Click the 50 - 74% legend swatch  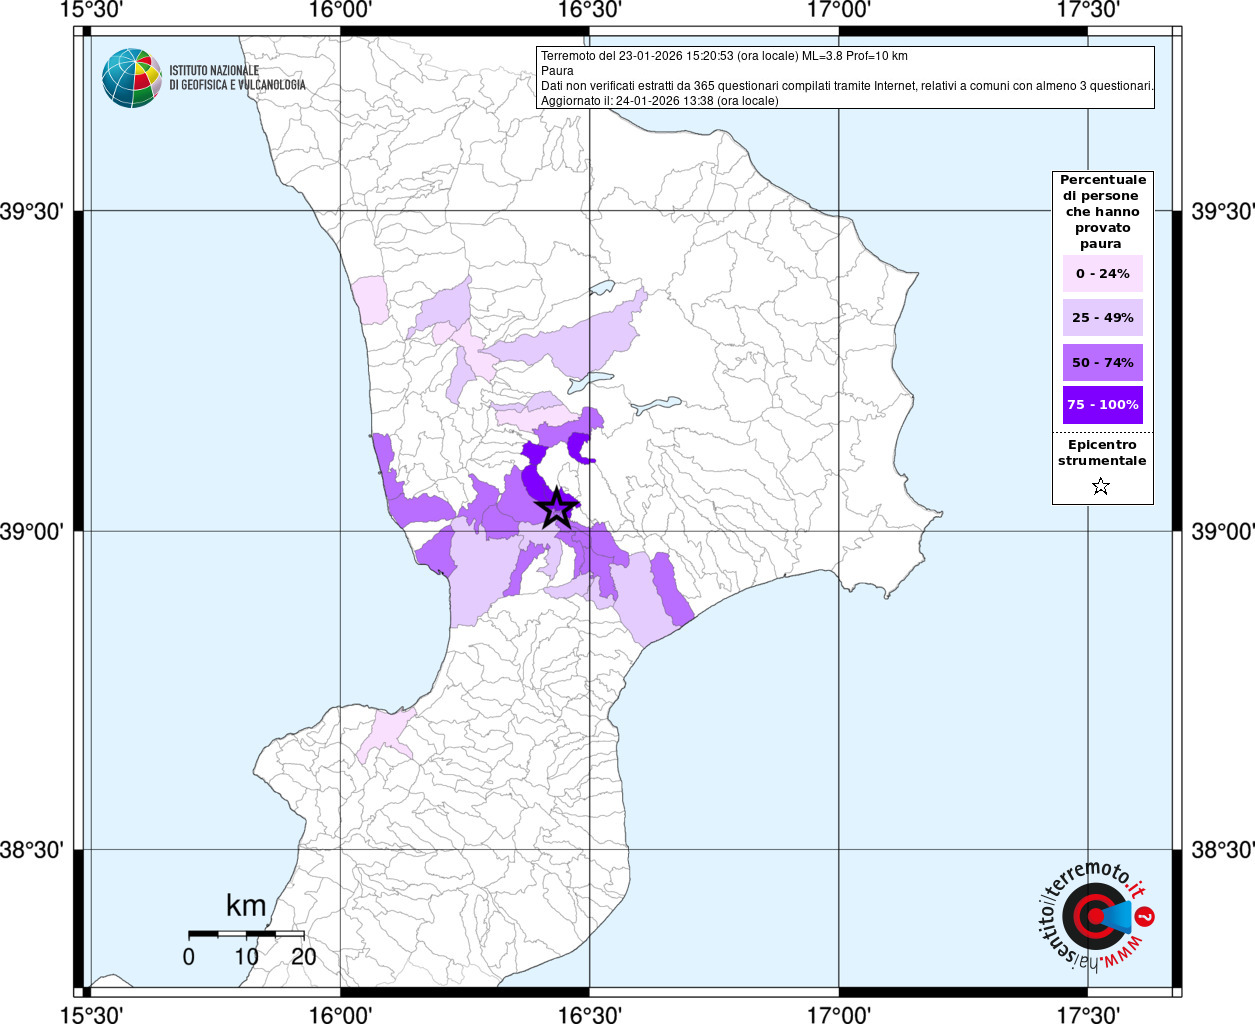coord(1103,363)
